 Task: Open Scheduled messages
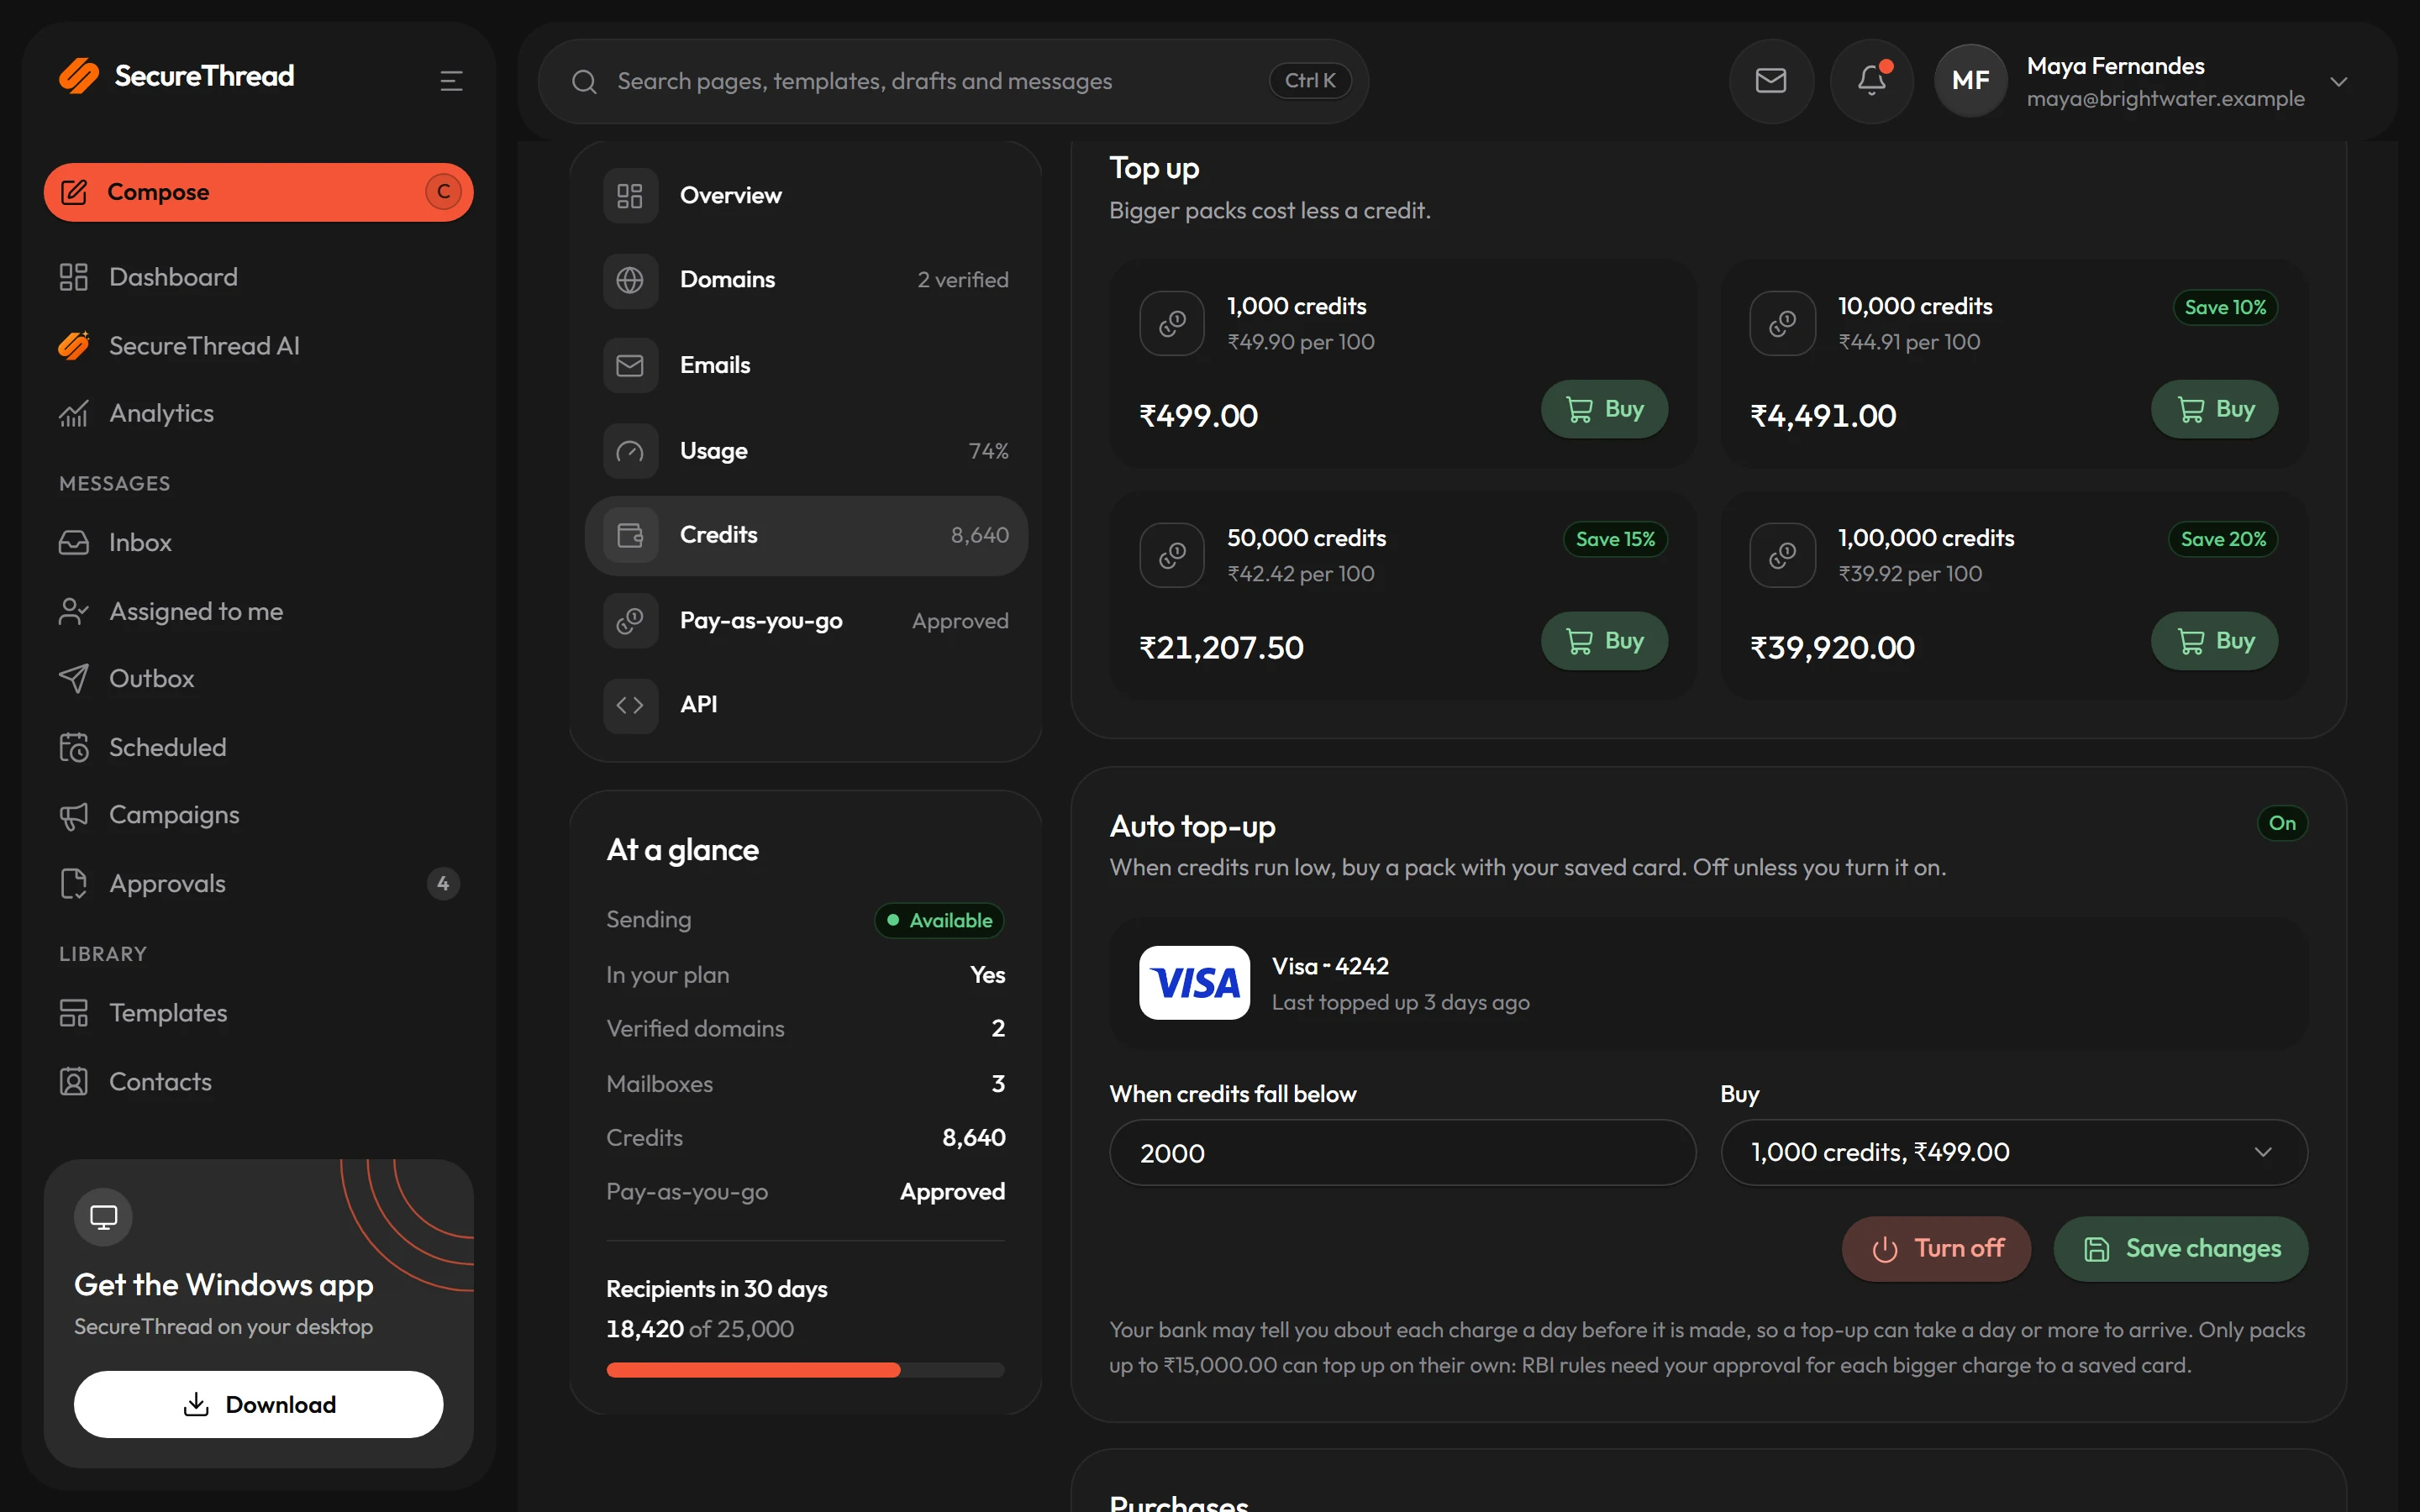[258, 747]
